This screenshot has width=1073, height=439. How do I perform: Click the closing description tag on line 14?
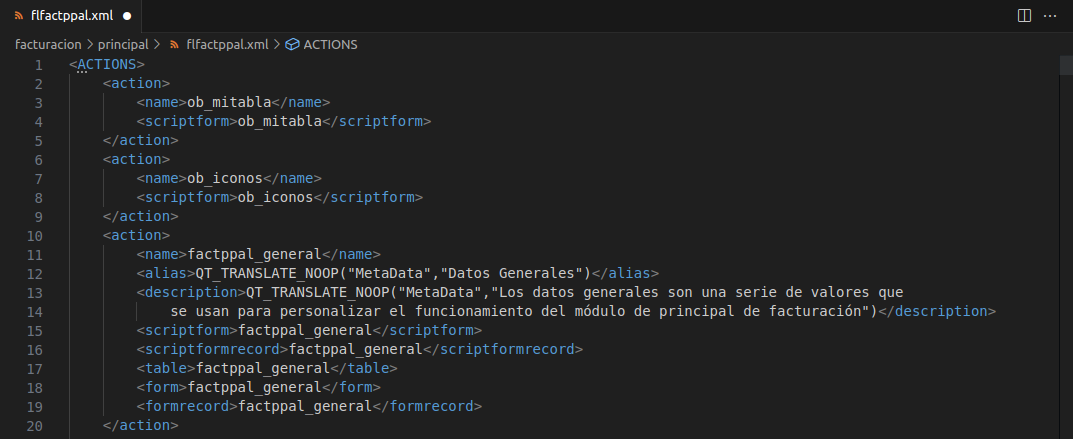pos(937,311)
